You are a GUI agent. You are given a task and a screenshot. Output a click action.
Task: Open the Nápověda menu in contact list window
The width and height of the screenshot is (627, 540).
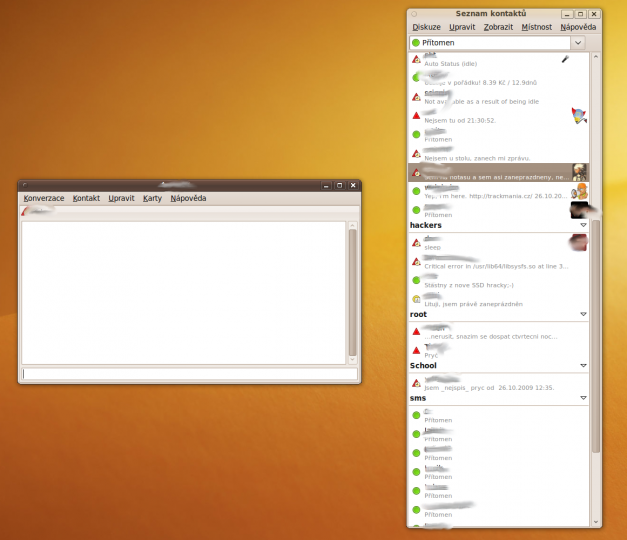pos(578,27)
